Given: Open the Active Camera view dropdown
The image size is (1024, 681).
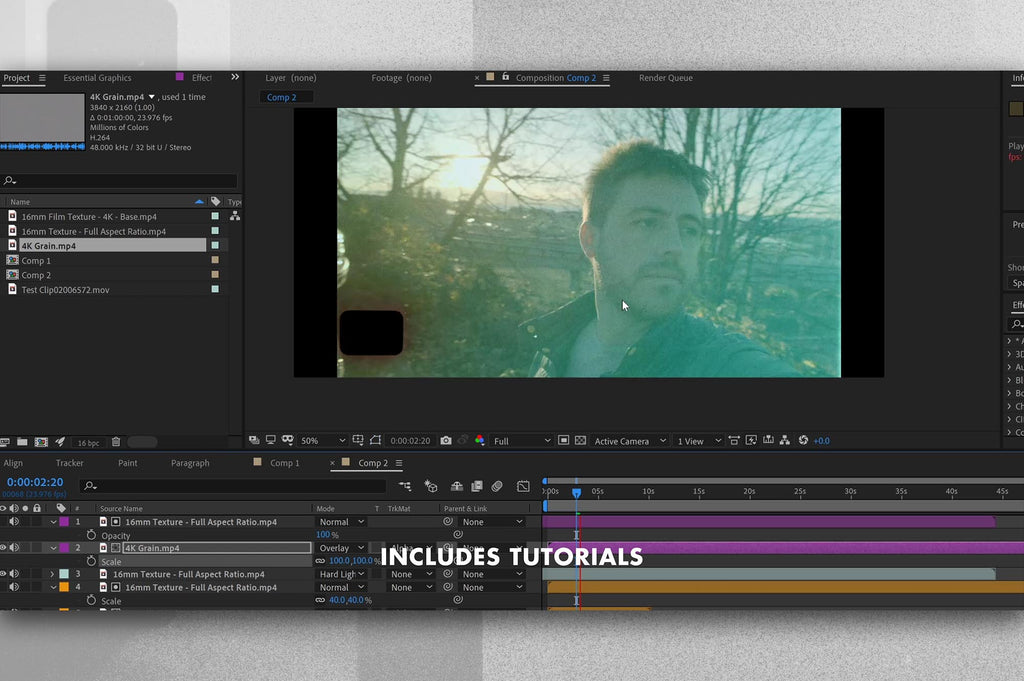Looking at the screenshot, I should tap(629, 441).
